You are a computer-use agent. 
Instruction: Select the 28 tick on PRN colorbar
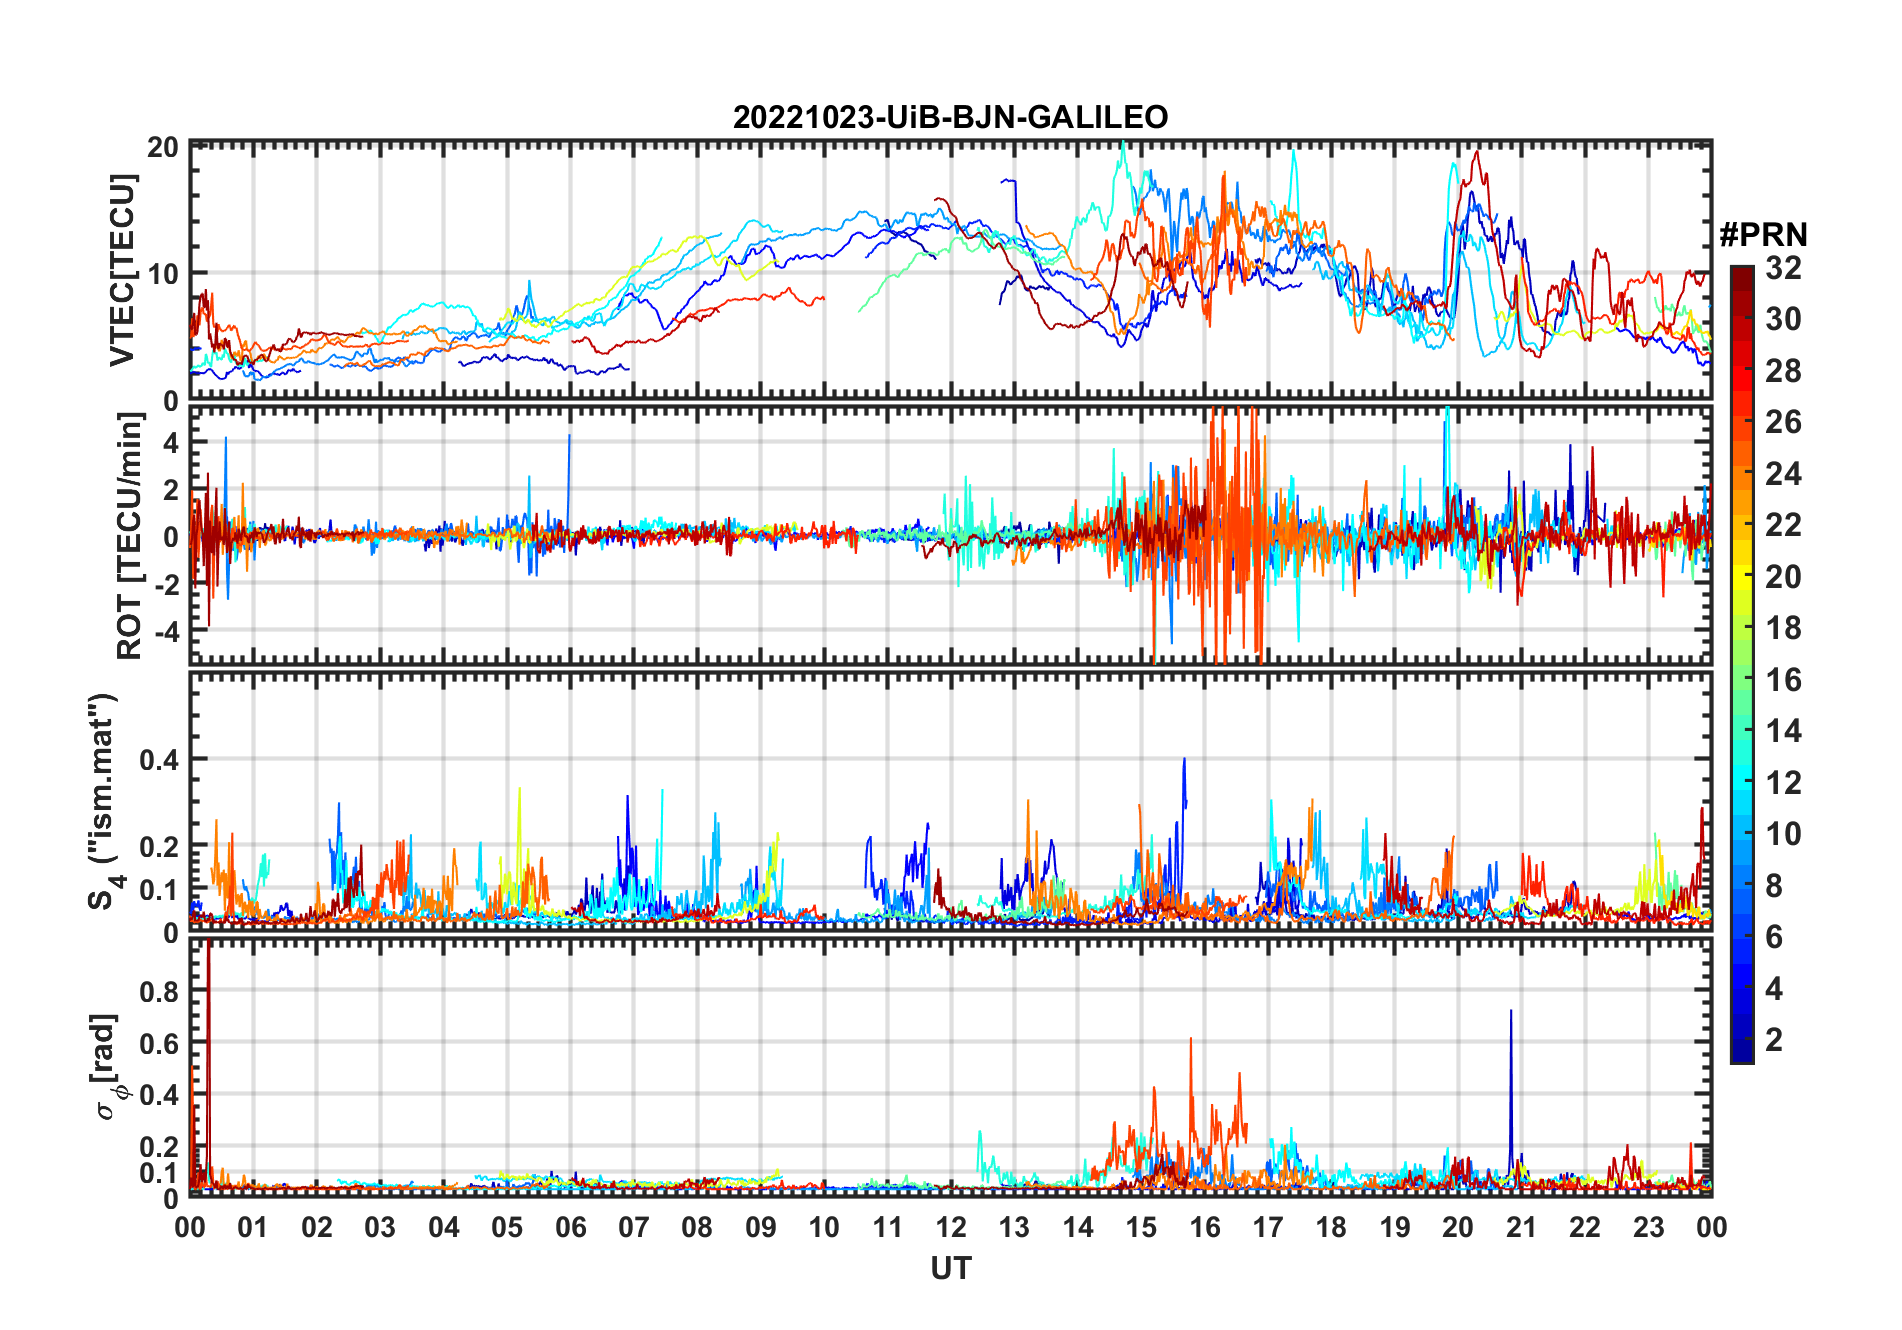click(1783, 370)
